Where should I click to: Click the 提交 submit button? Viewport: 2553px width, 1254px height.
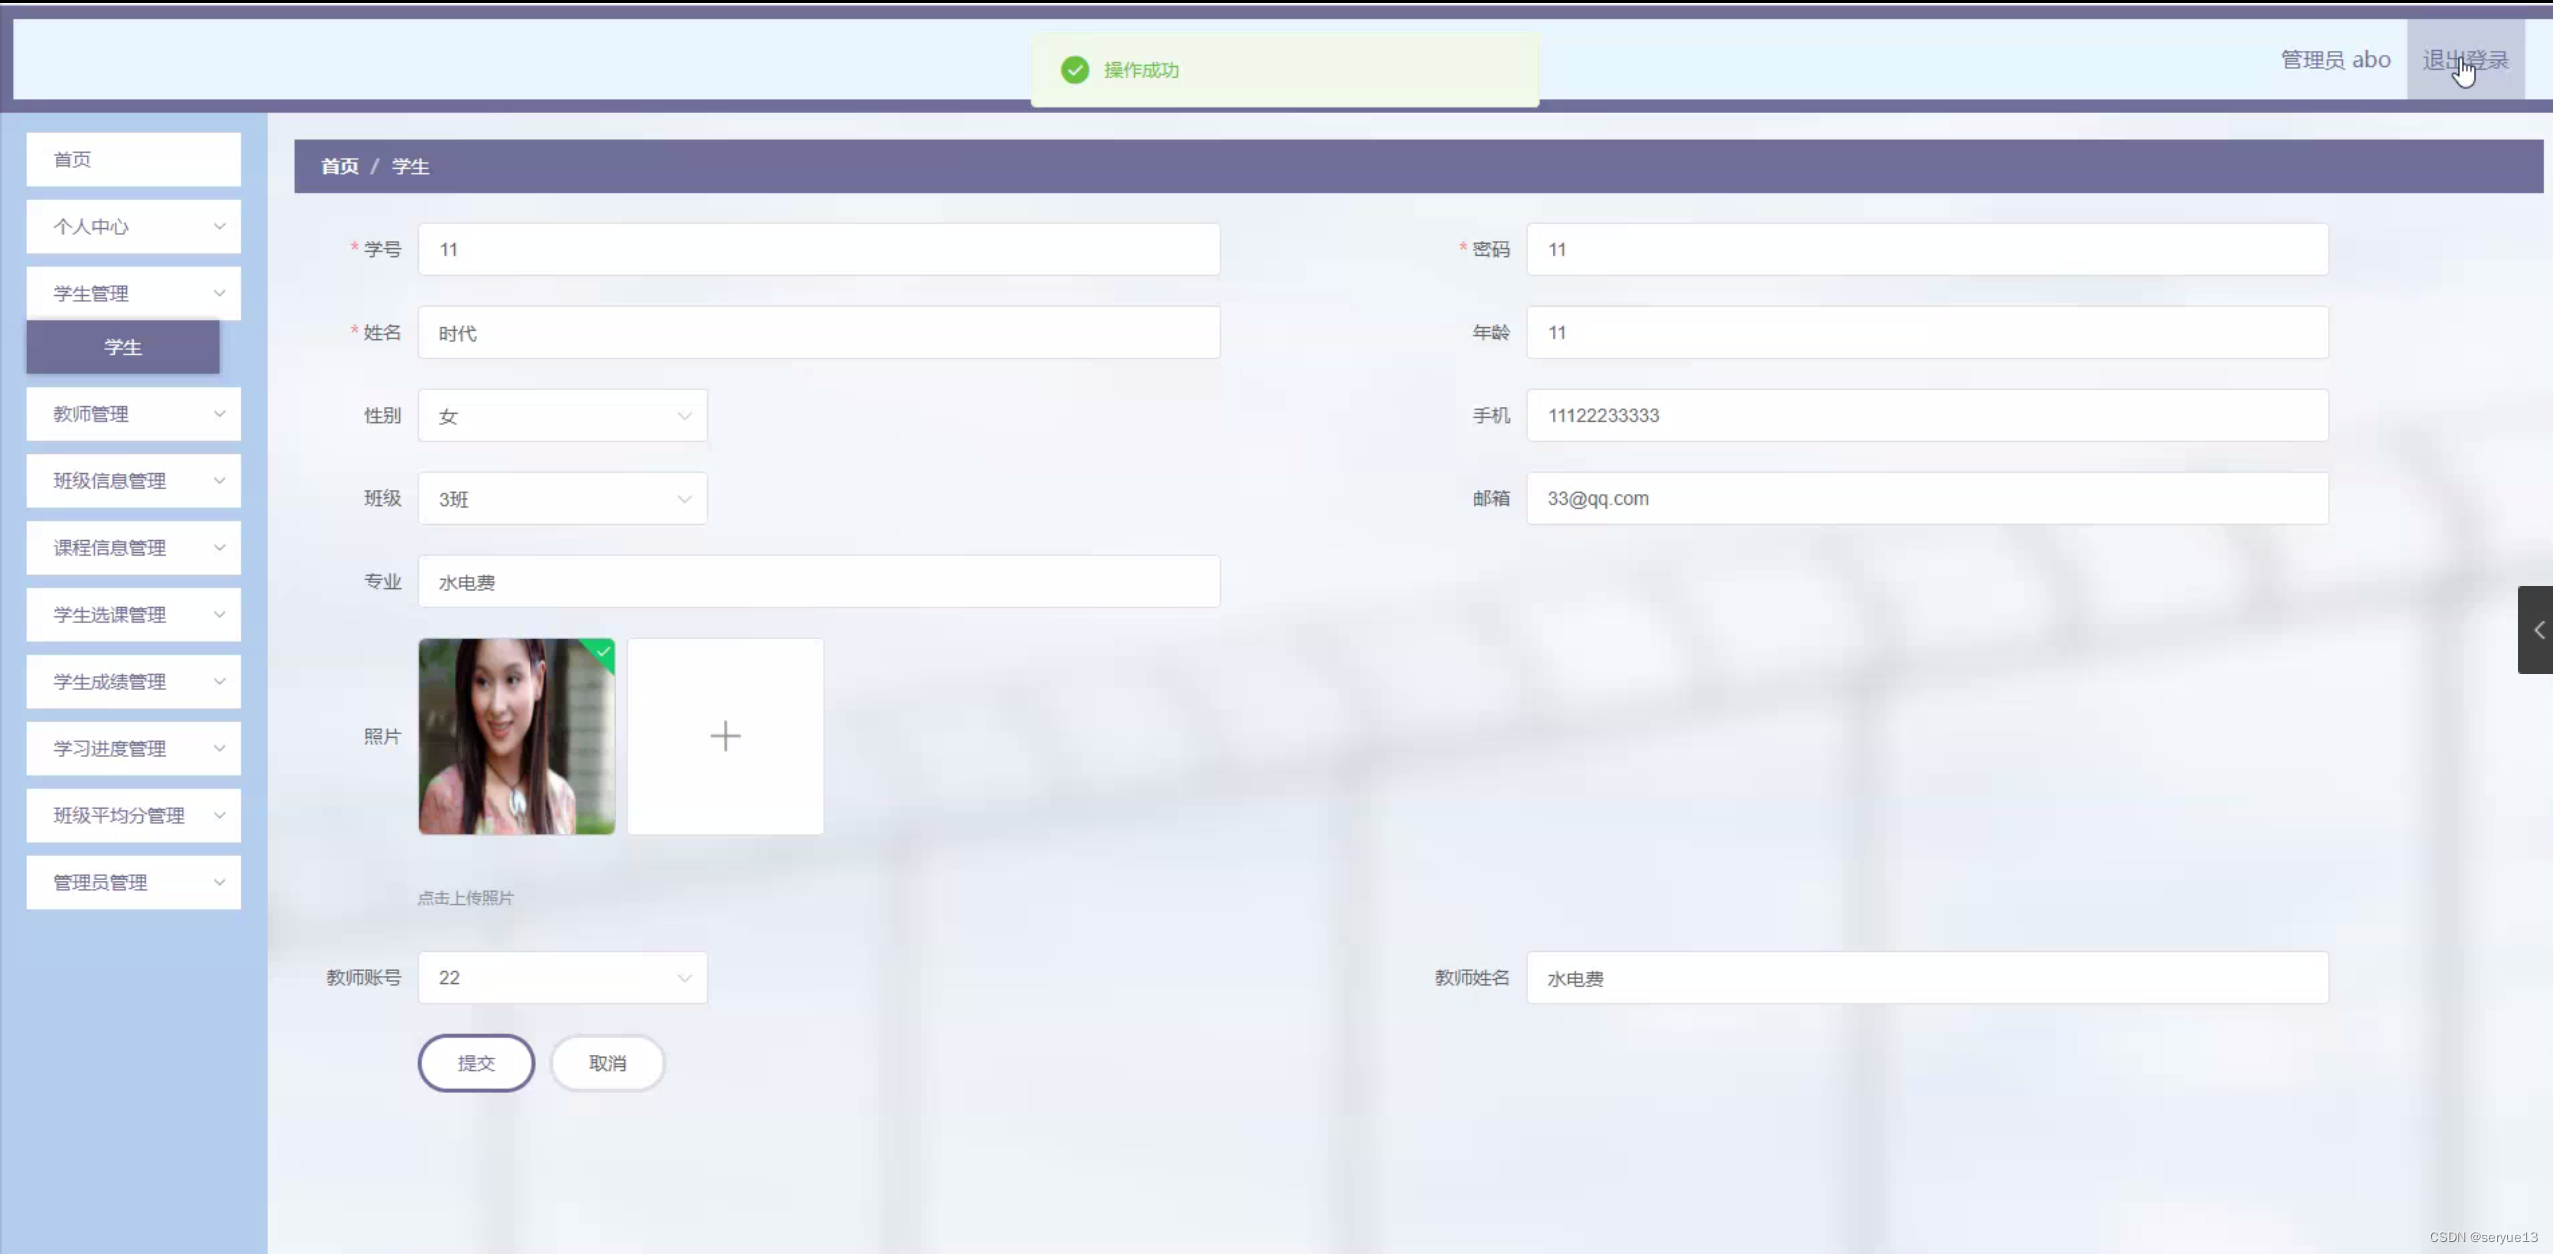coord(476,1062)
